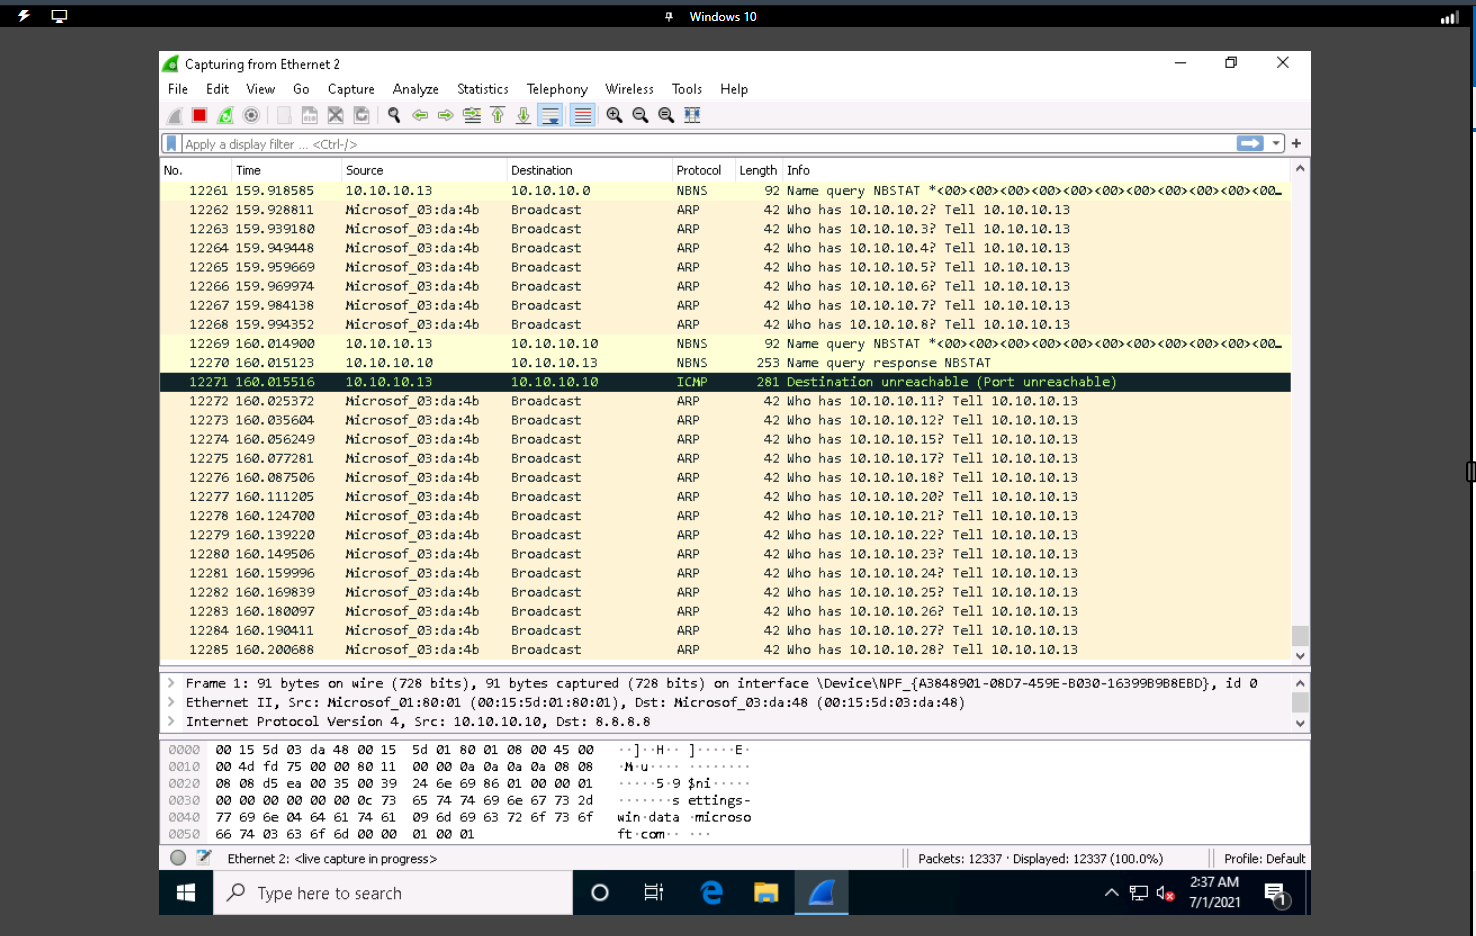Click Profile: Default in status bar
Screen dimensions: 1476x936
1264,859
